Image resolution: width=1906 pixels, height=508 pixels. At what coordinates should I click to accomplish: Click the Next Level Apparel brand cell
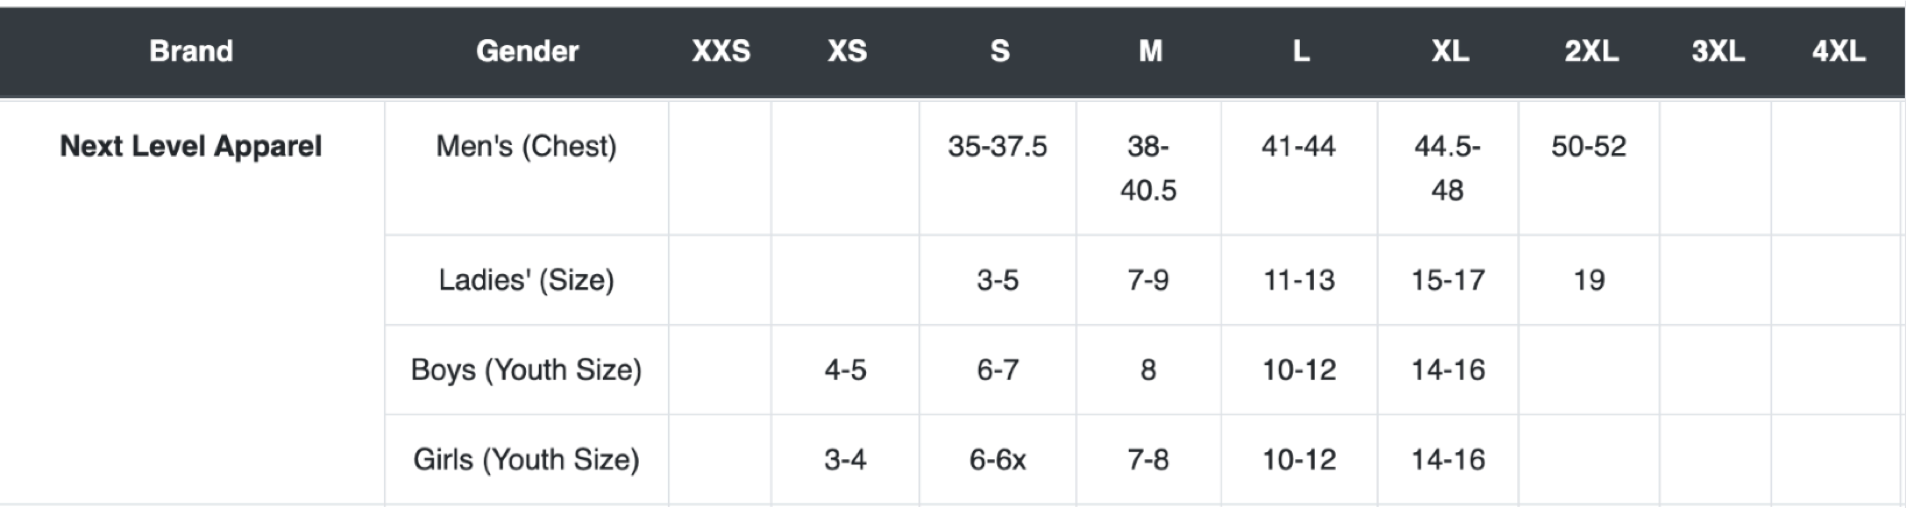pos(191,146)
